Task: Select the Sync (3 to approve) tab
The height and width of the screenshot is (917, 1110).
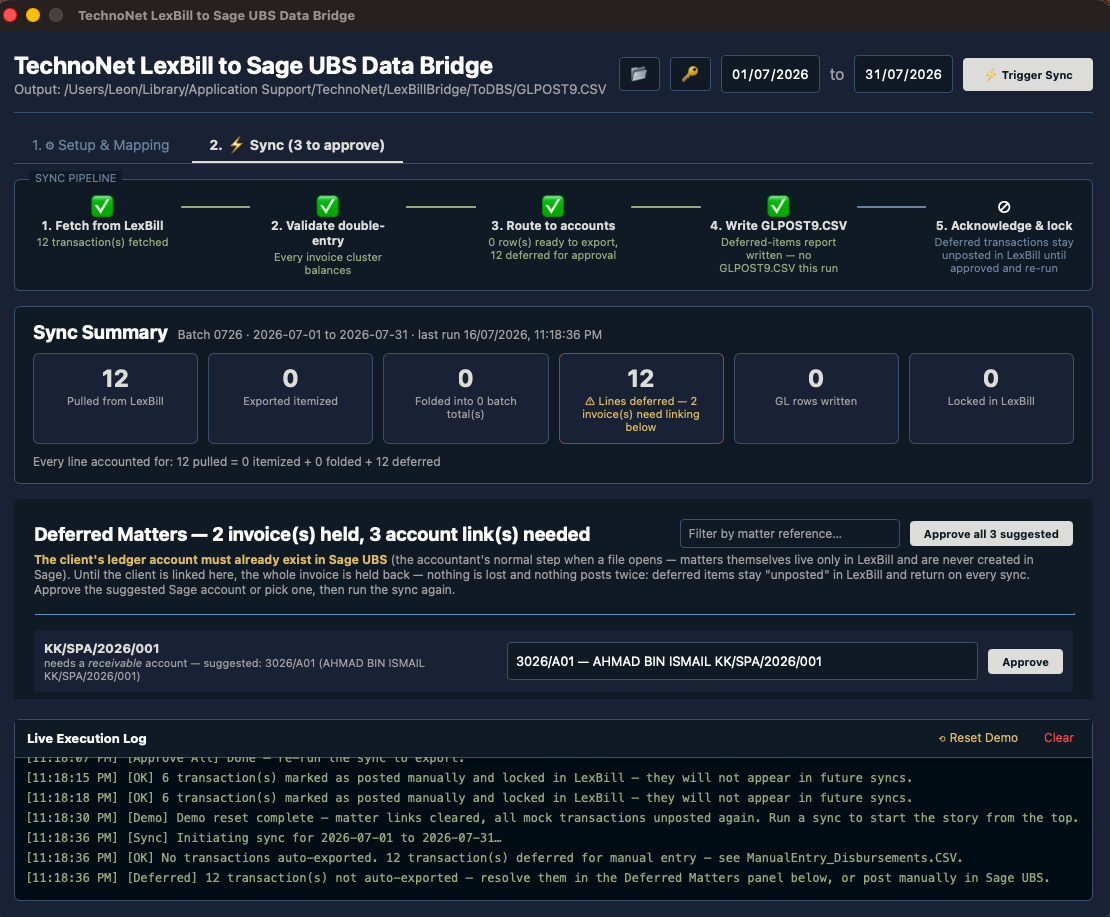Action: tap(297, 145)
